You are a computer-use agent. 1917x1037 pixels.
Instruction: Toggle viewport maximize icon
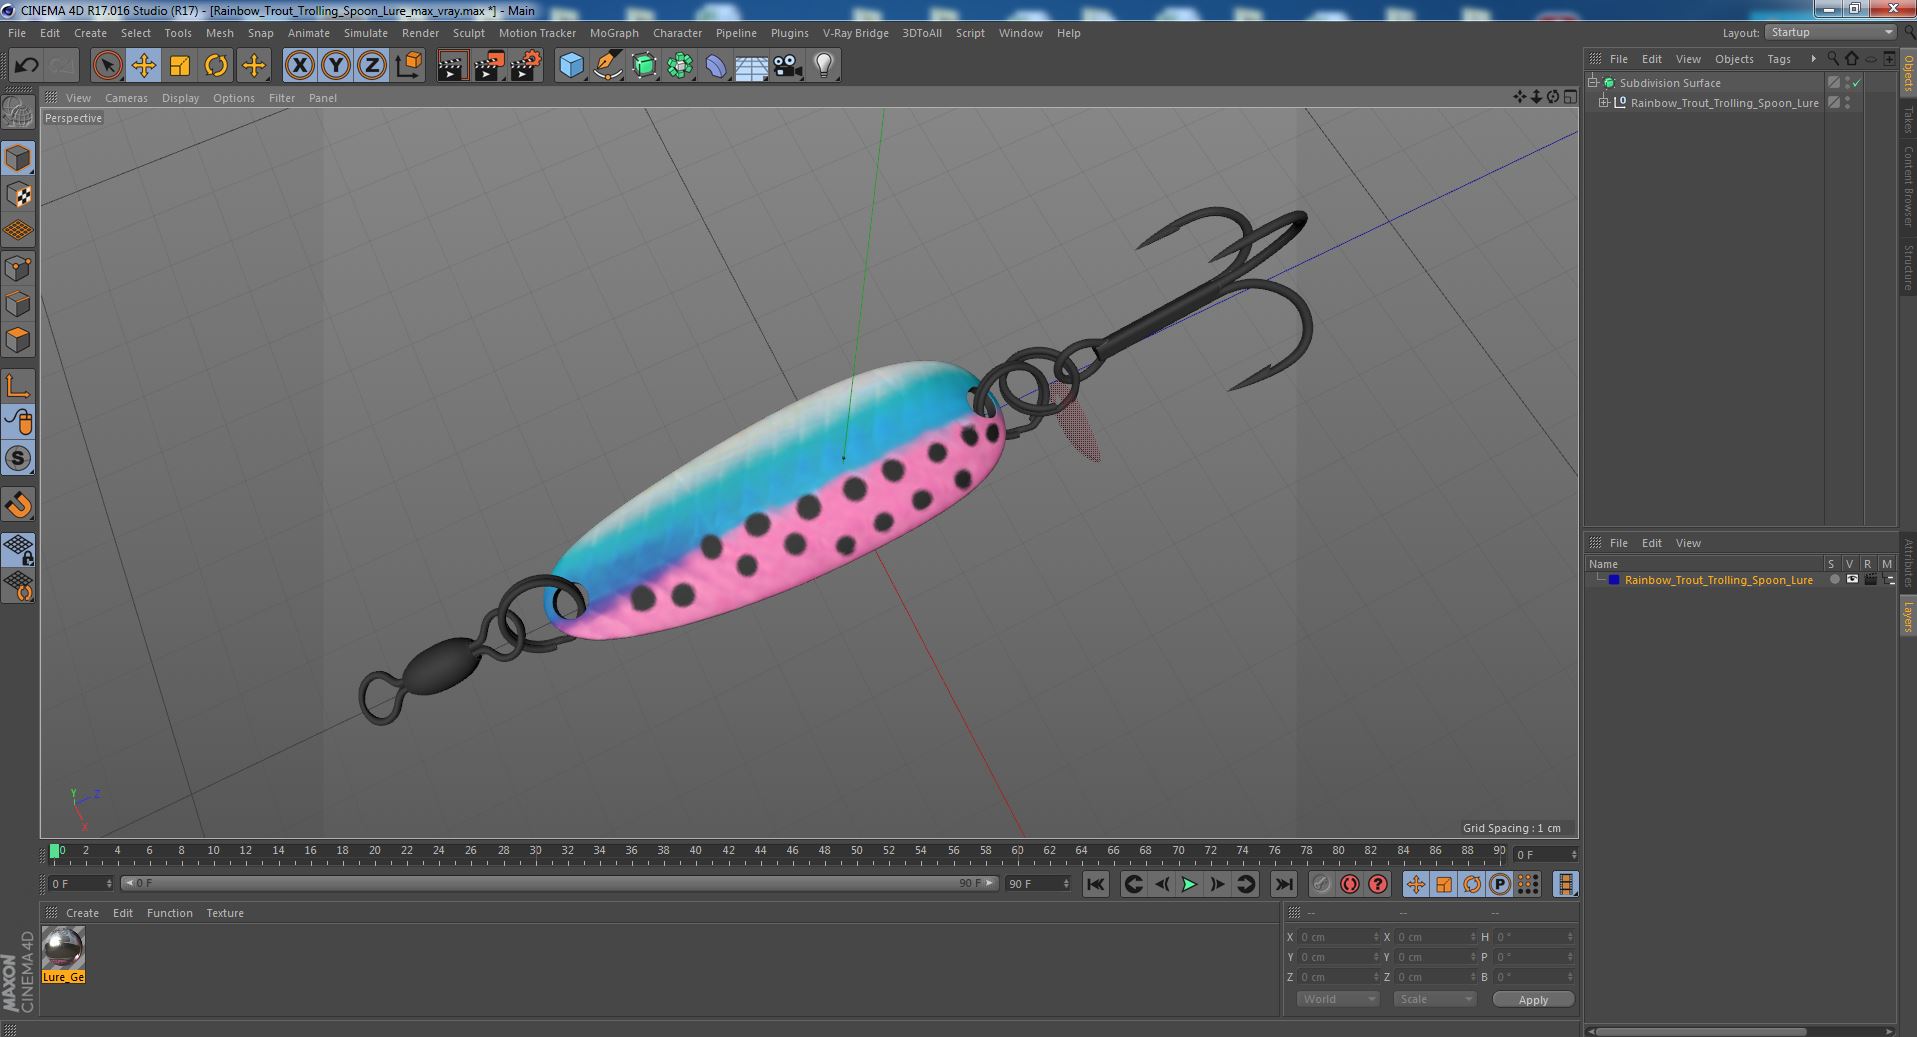tap(1570, 97)
